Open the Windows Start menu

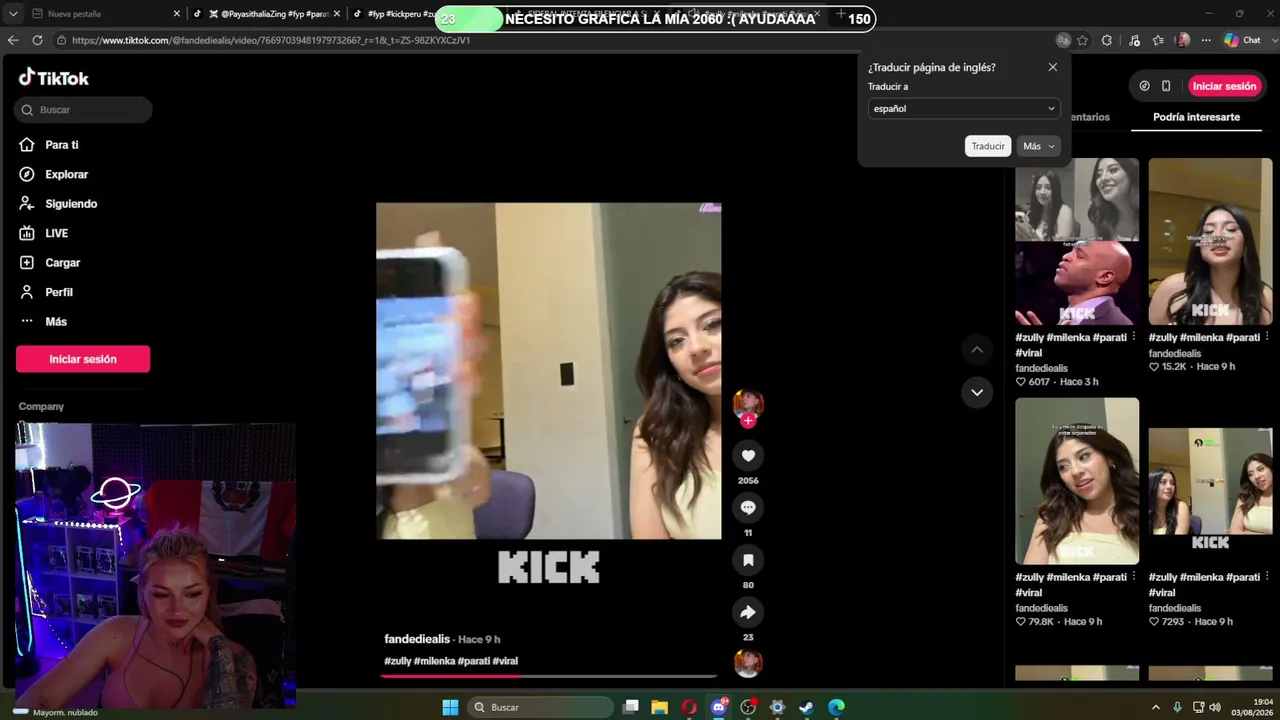450,707
